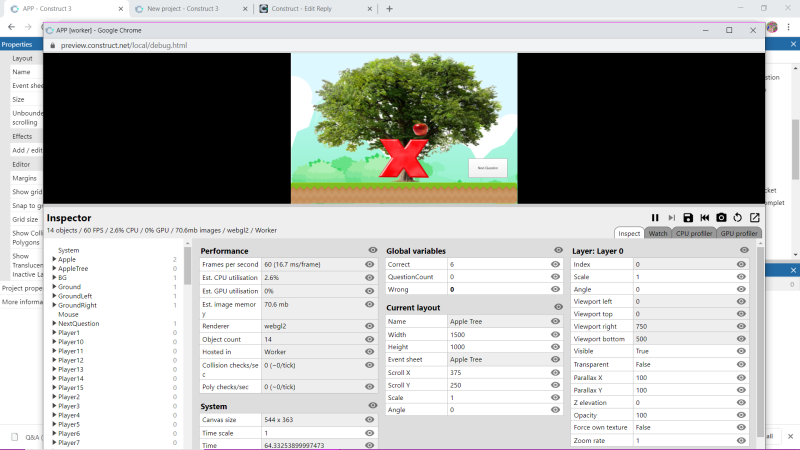Select System in the object tree
The width and height of the screenshot is (800, 450).
(68, 251)
